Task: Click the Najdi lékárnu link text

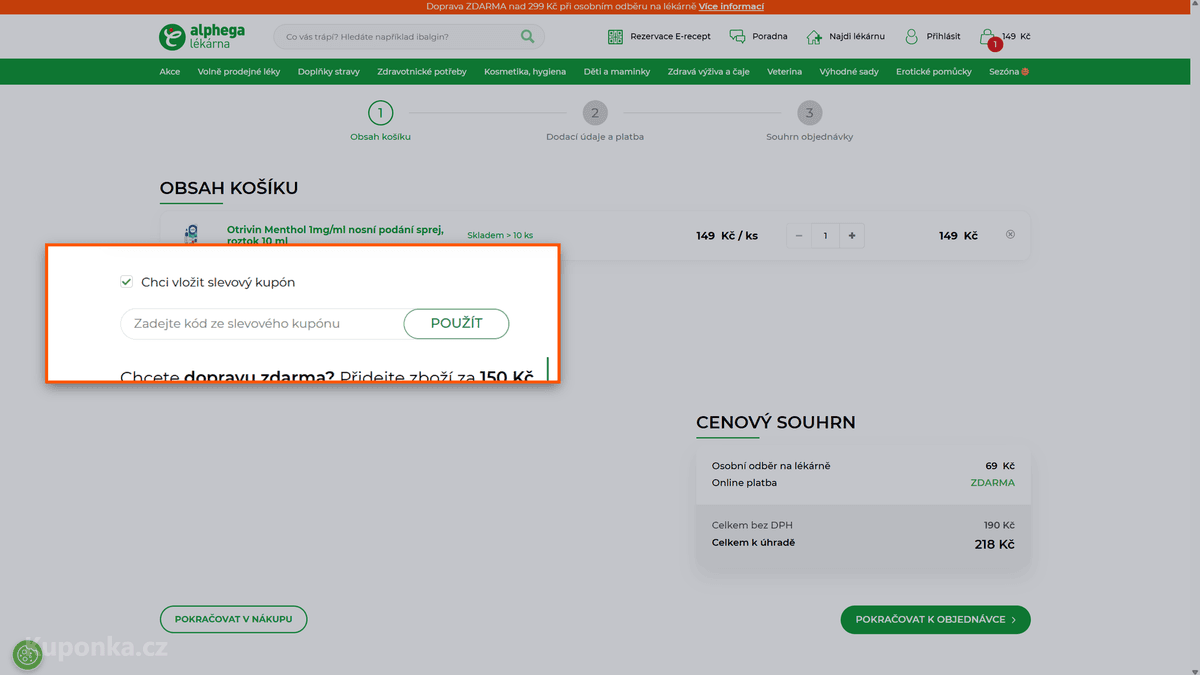Action: [857, 37]
